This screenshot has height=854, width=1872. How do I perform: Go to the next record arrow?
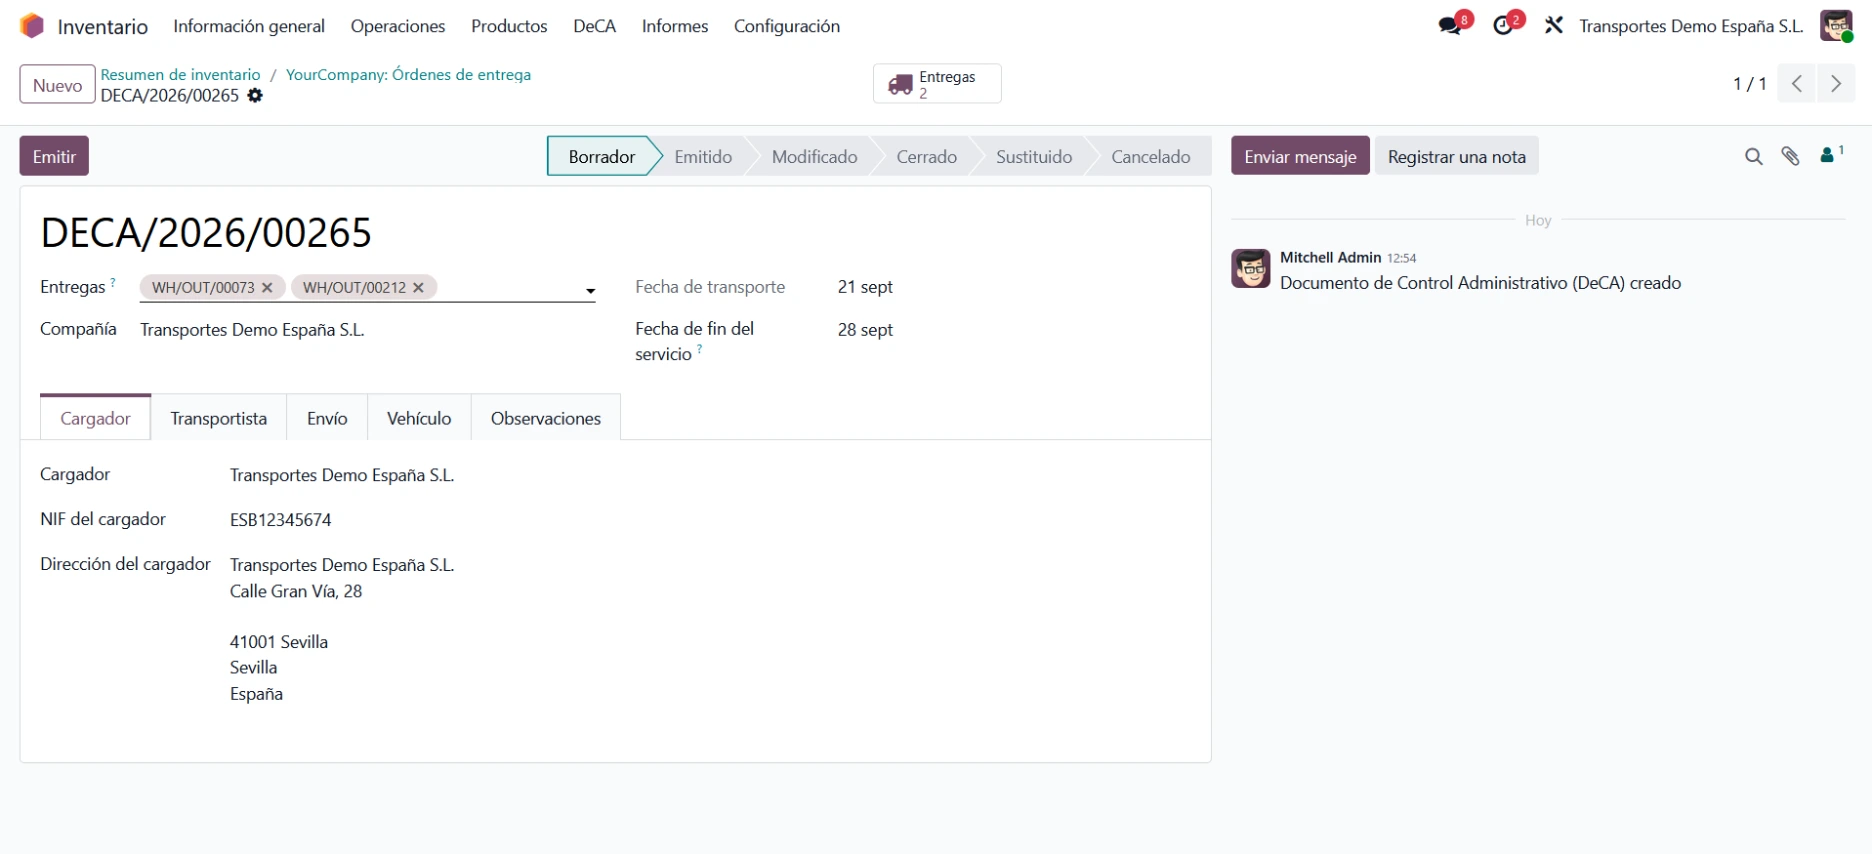tap(1836, 84)
